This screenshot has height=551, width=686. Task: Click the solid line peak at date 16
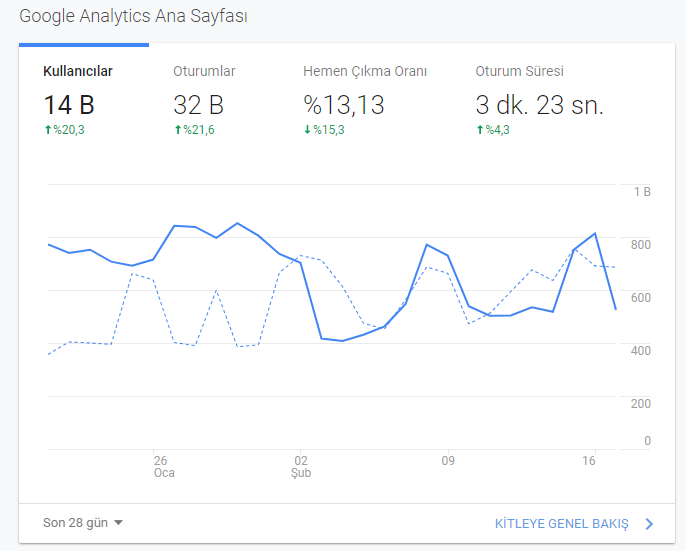[595, 233]
